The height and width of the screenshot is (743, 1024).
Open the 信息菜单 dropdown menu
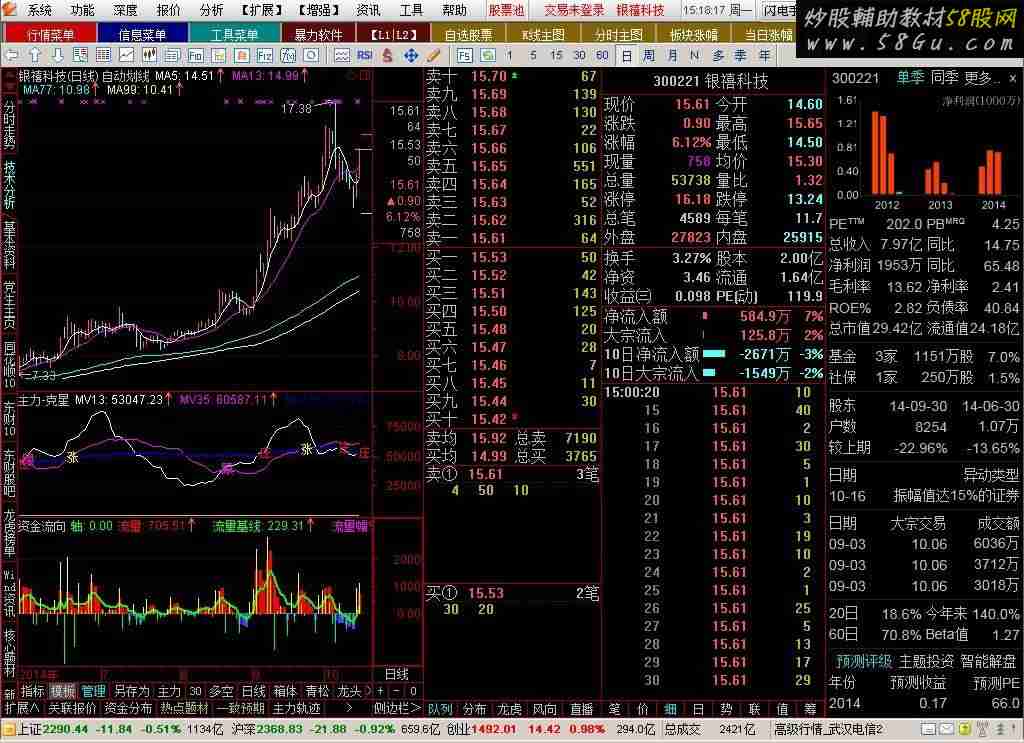point(142,34)
